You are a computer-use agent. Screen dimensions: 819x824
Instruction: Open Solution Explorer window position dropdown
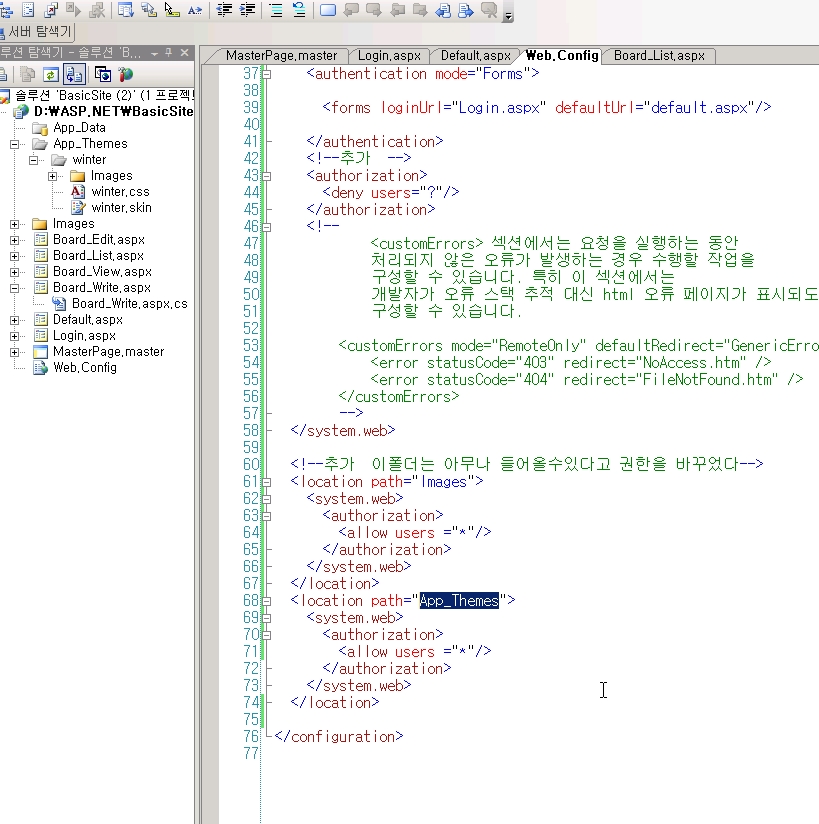pos(155,53)
